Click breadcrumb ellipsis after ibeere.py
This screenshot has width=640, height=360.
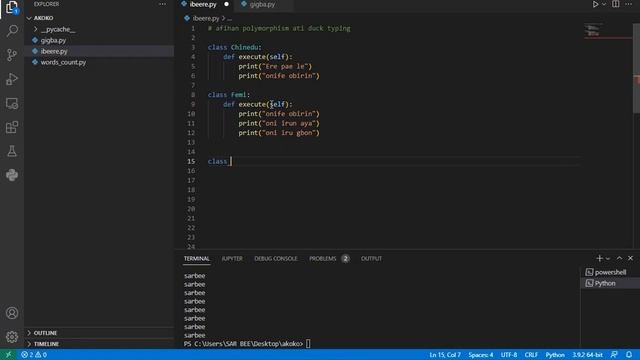click(x=229, y=18)
